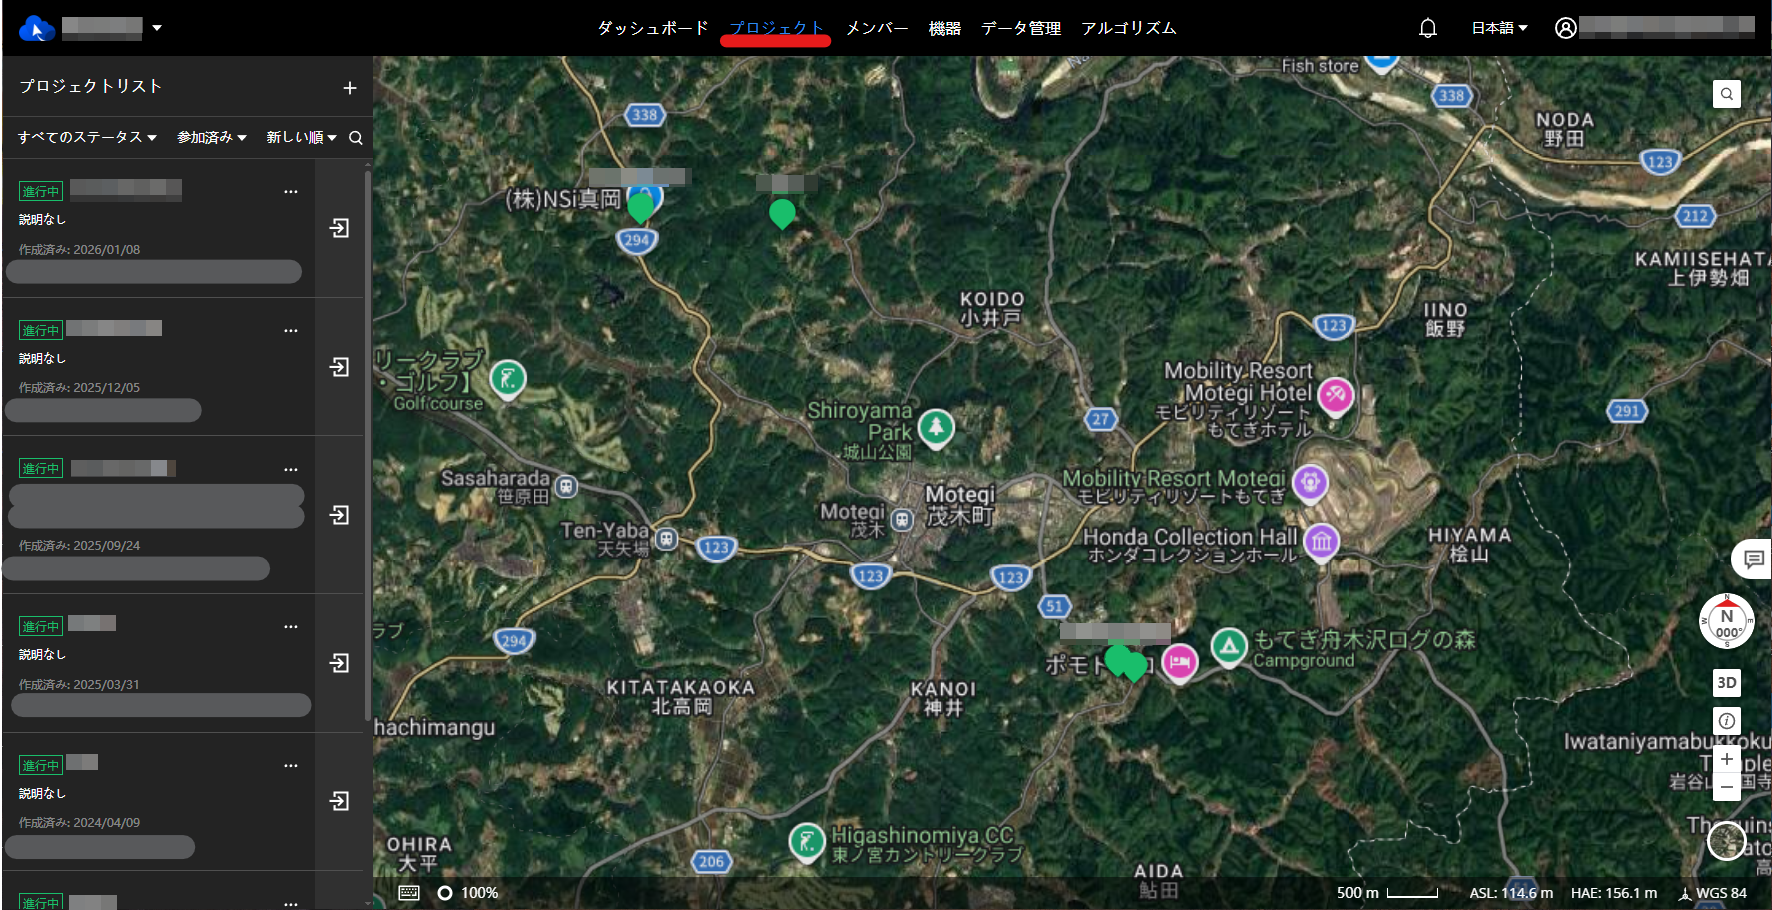Image resolution: width=1772 pixels, height=910 pixels.
Task: Change language with the 日本語 dropdown
Action: click(1498, 28)
